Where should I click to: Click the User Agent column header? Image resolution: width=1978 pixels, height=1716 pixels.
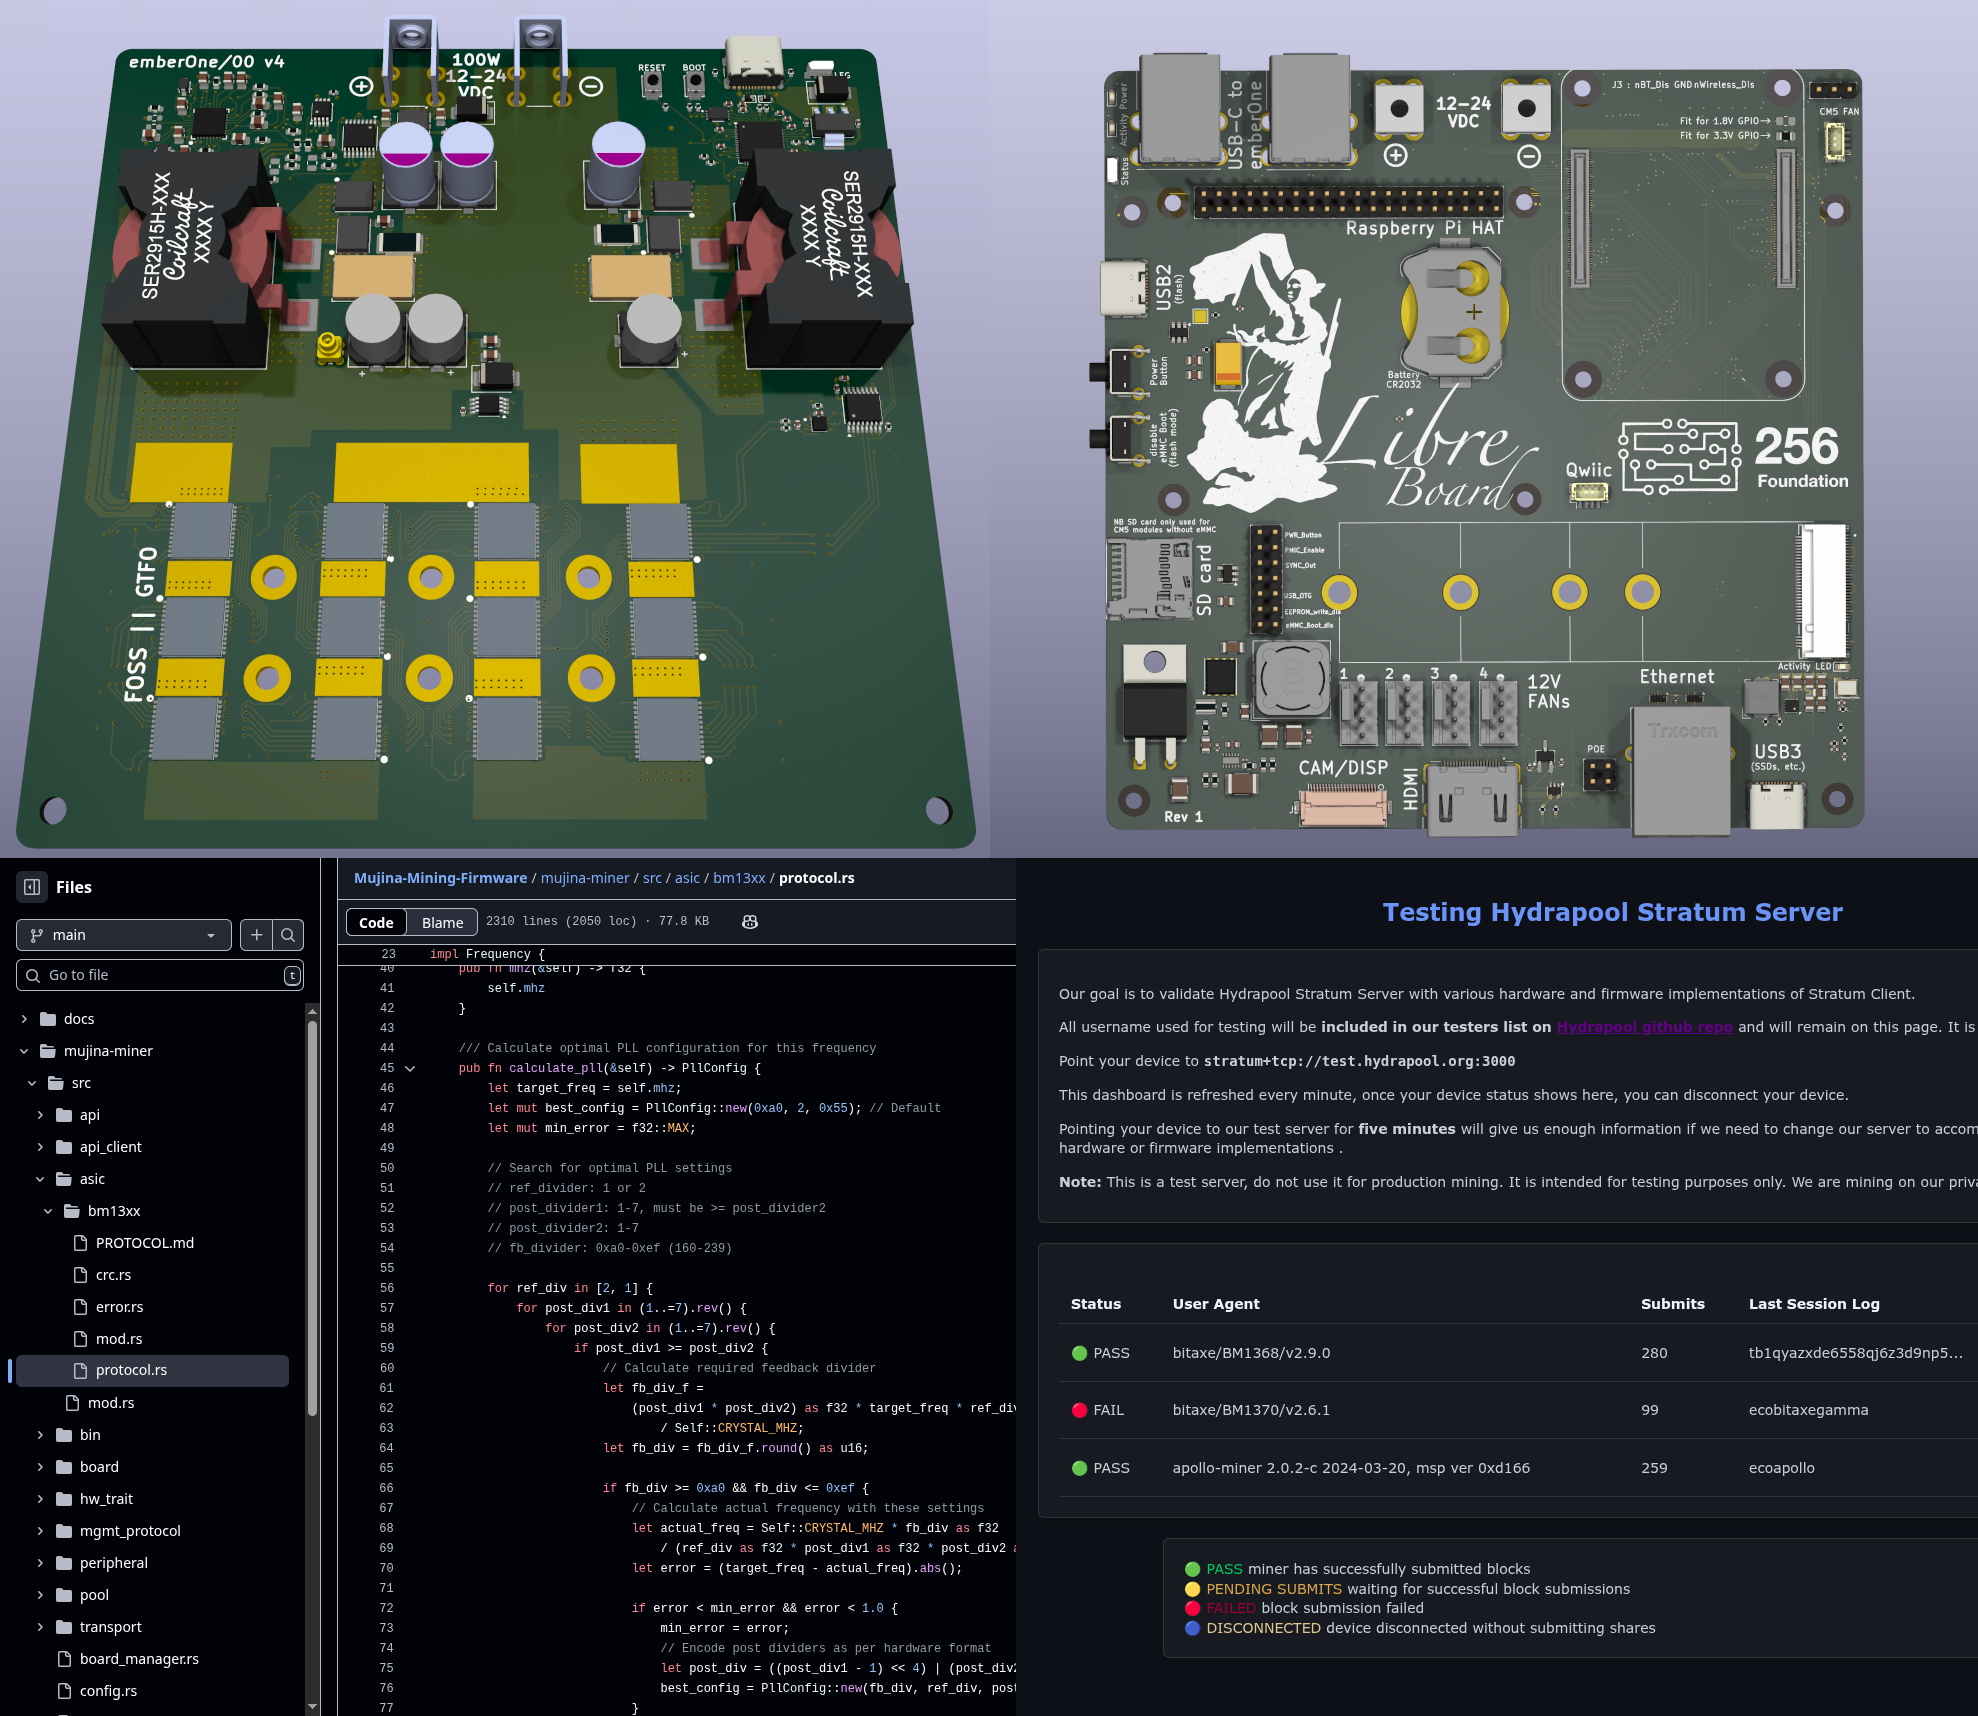pyautogui.click(x=1216, y=1304)
